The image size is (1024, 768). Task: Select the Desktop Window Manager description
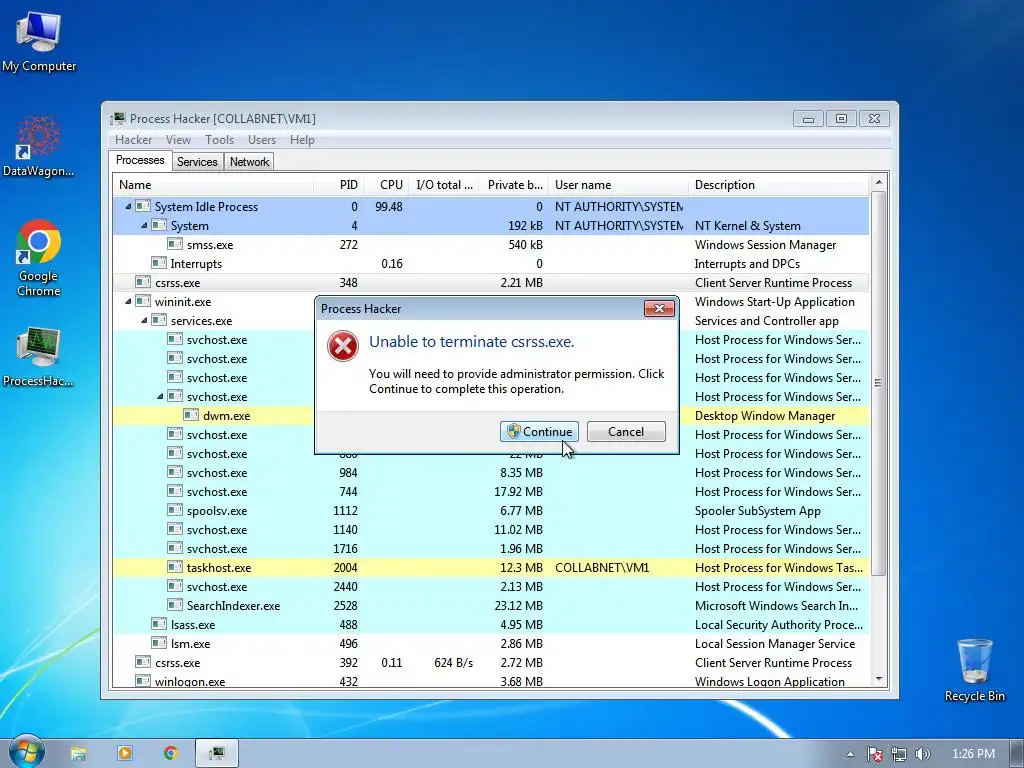click(x=765, y=415)
